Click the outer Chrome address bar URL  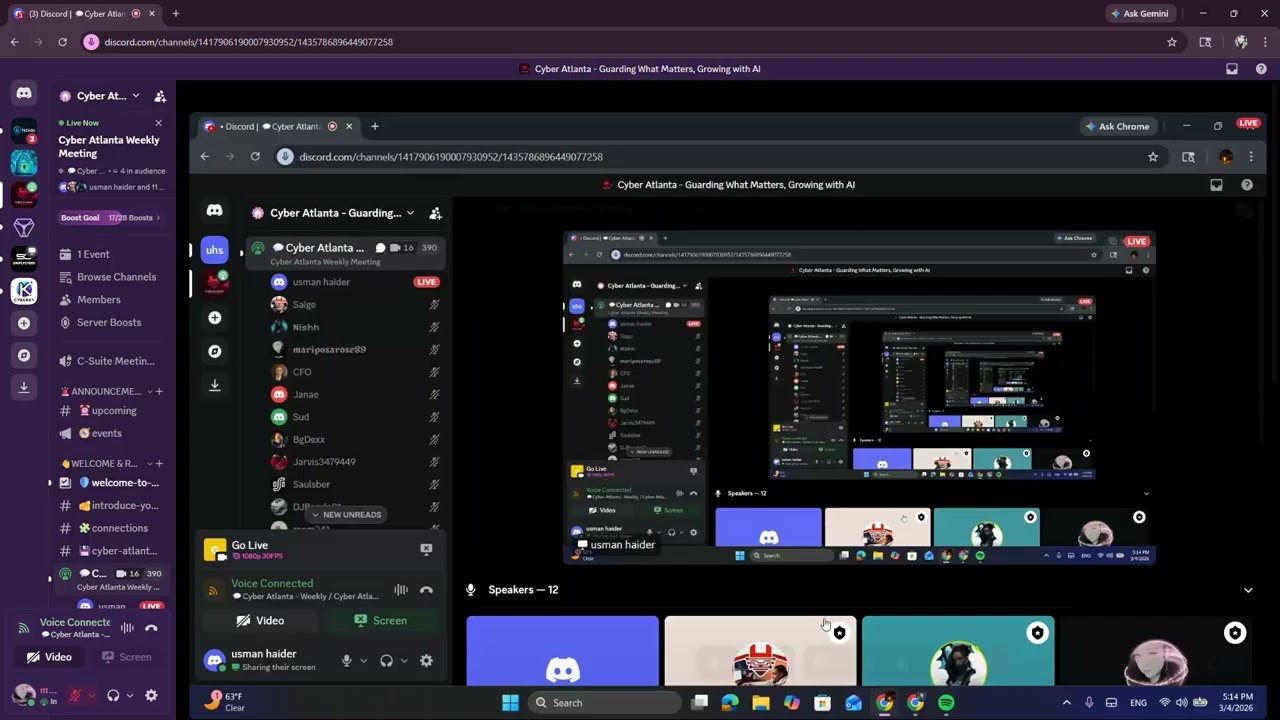tap(248, 42)
